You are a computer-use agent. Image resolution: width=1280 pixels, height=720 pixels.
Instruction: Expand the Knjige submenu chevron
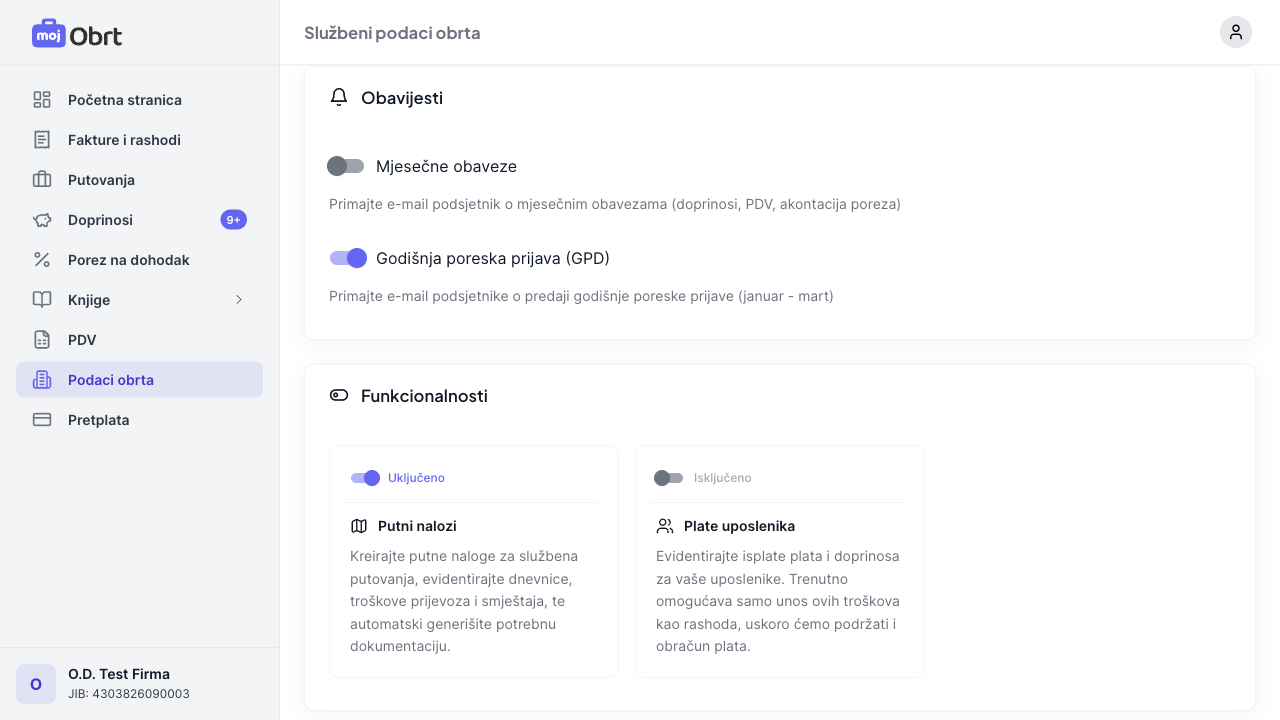[239, 300]
